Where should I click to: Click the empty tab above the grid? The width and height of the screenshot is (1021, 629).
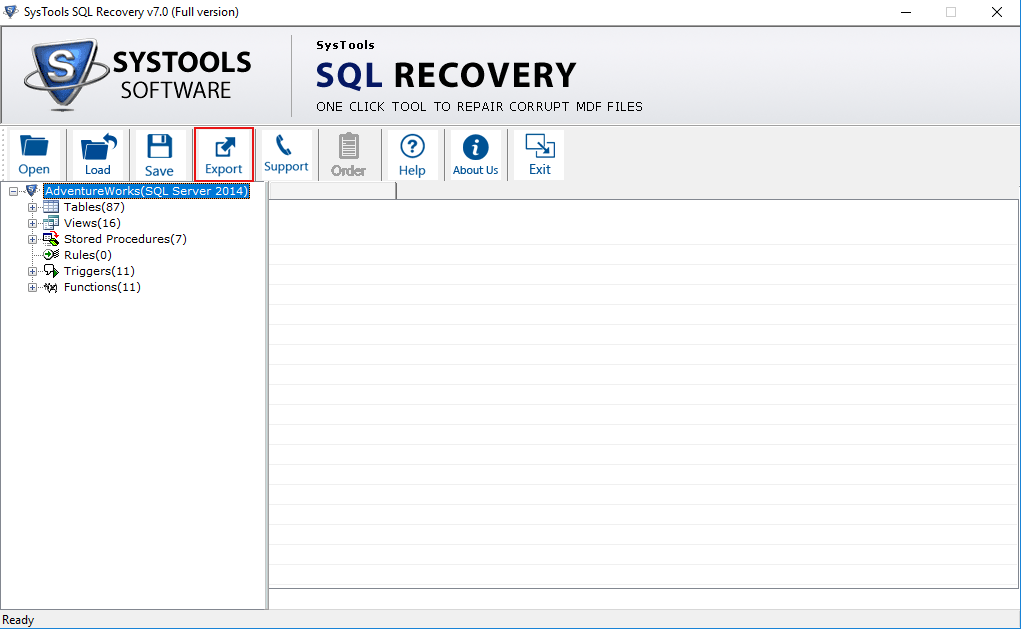[332, 191]
